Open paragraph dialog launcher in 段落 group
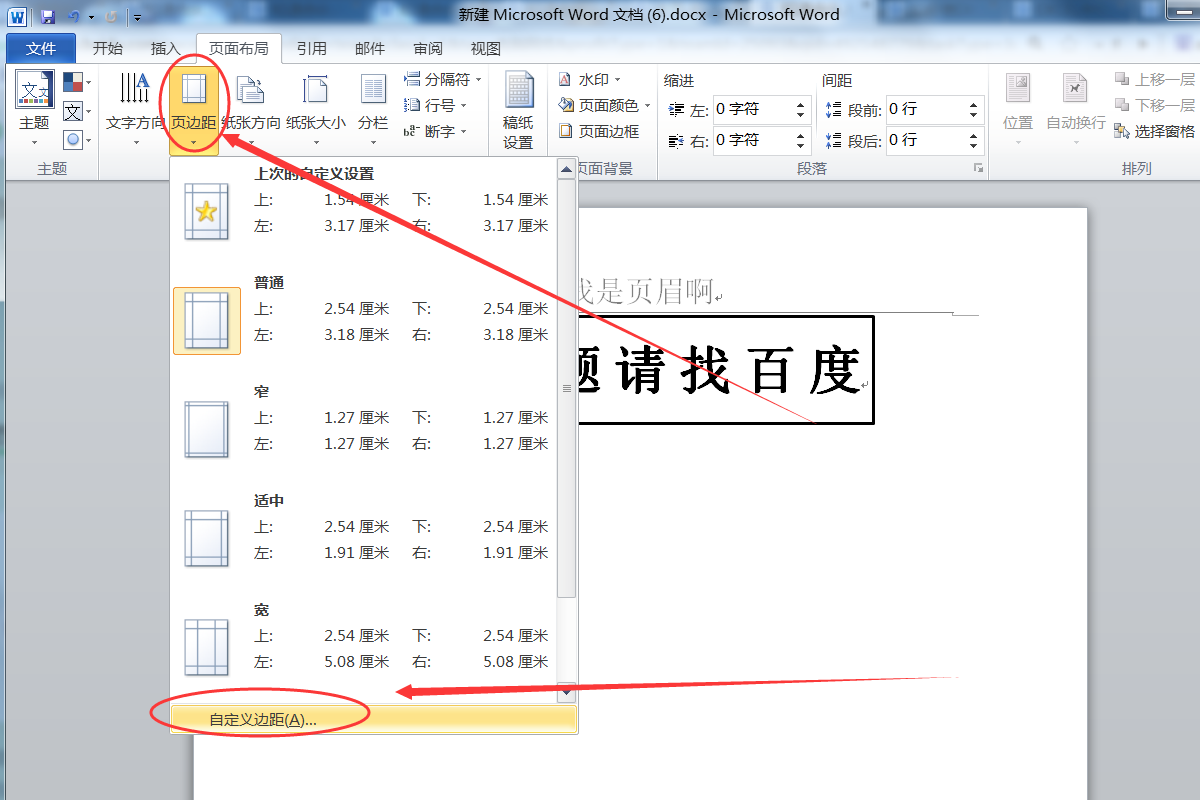Screen dimensions: 1200x800 click(978, 169)
